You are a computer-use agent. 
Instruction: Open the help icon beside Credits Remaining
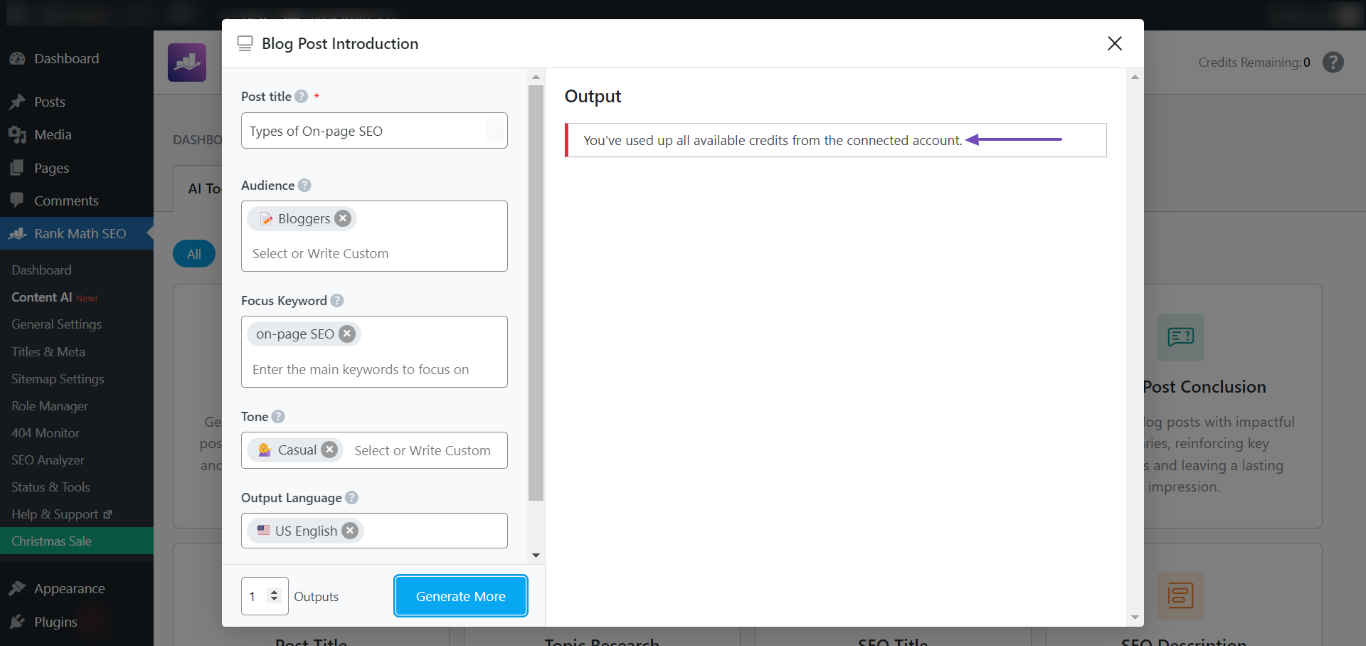point(1333,62)
